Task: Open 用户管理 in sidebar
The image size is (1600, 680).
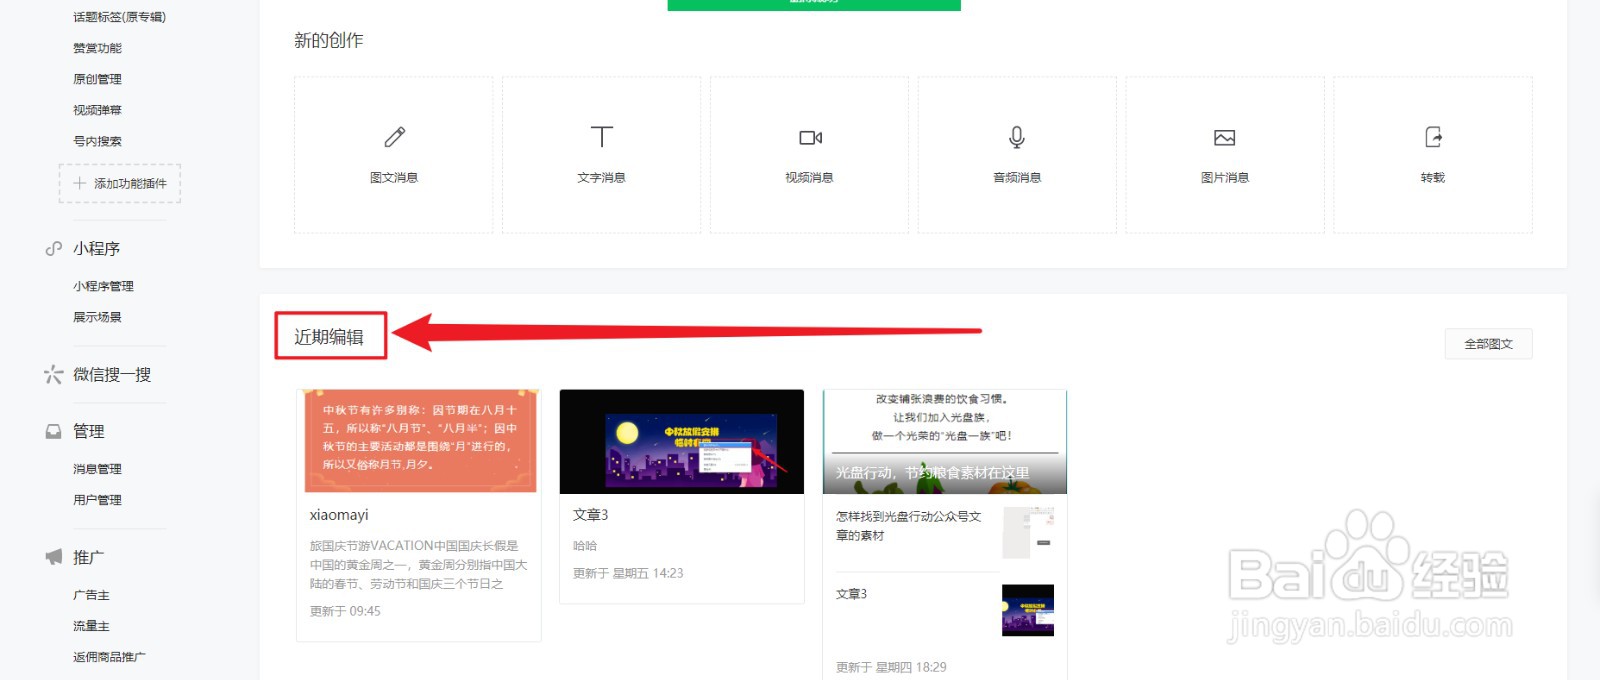Action: point(97,500)
